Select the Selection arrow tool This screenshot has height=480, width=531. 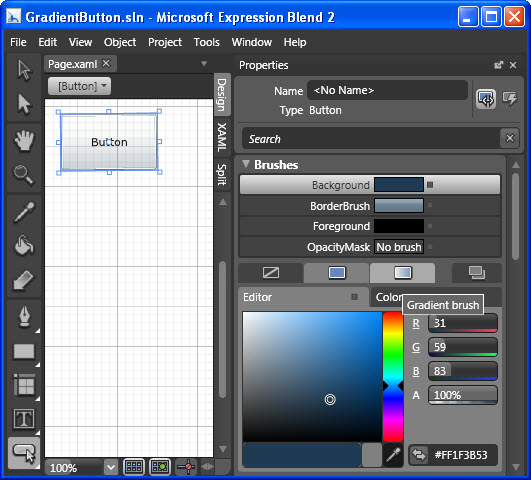[x=24, y=70]
